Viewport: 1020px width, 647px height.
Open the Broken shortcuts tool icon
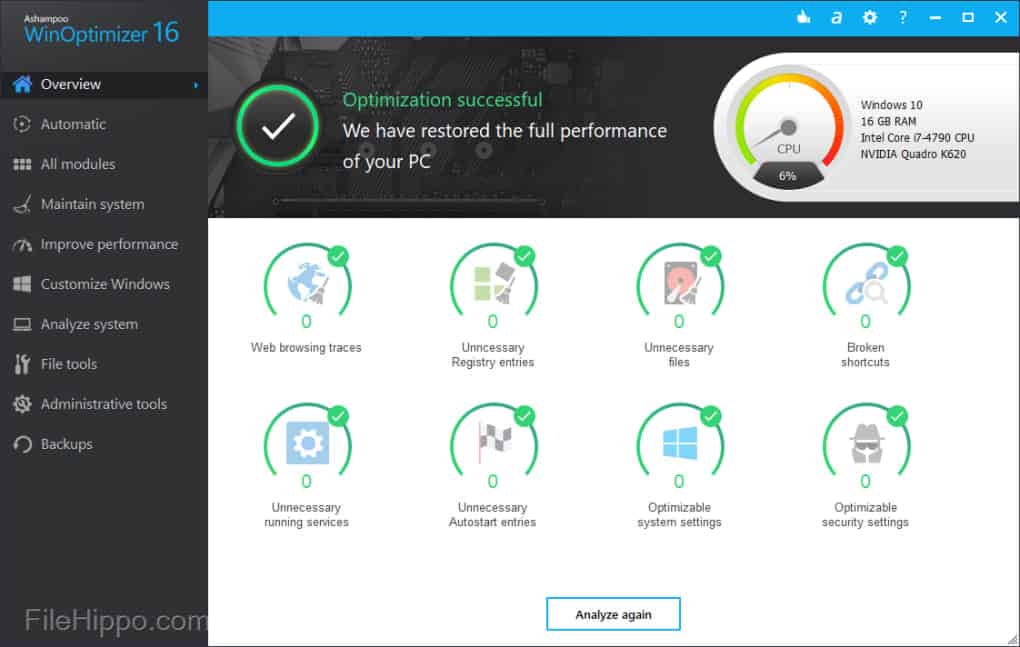[866, 284]
